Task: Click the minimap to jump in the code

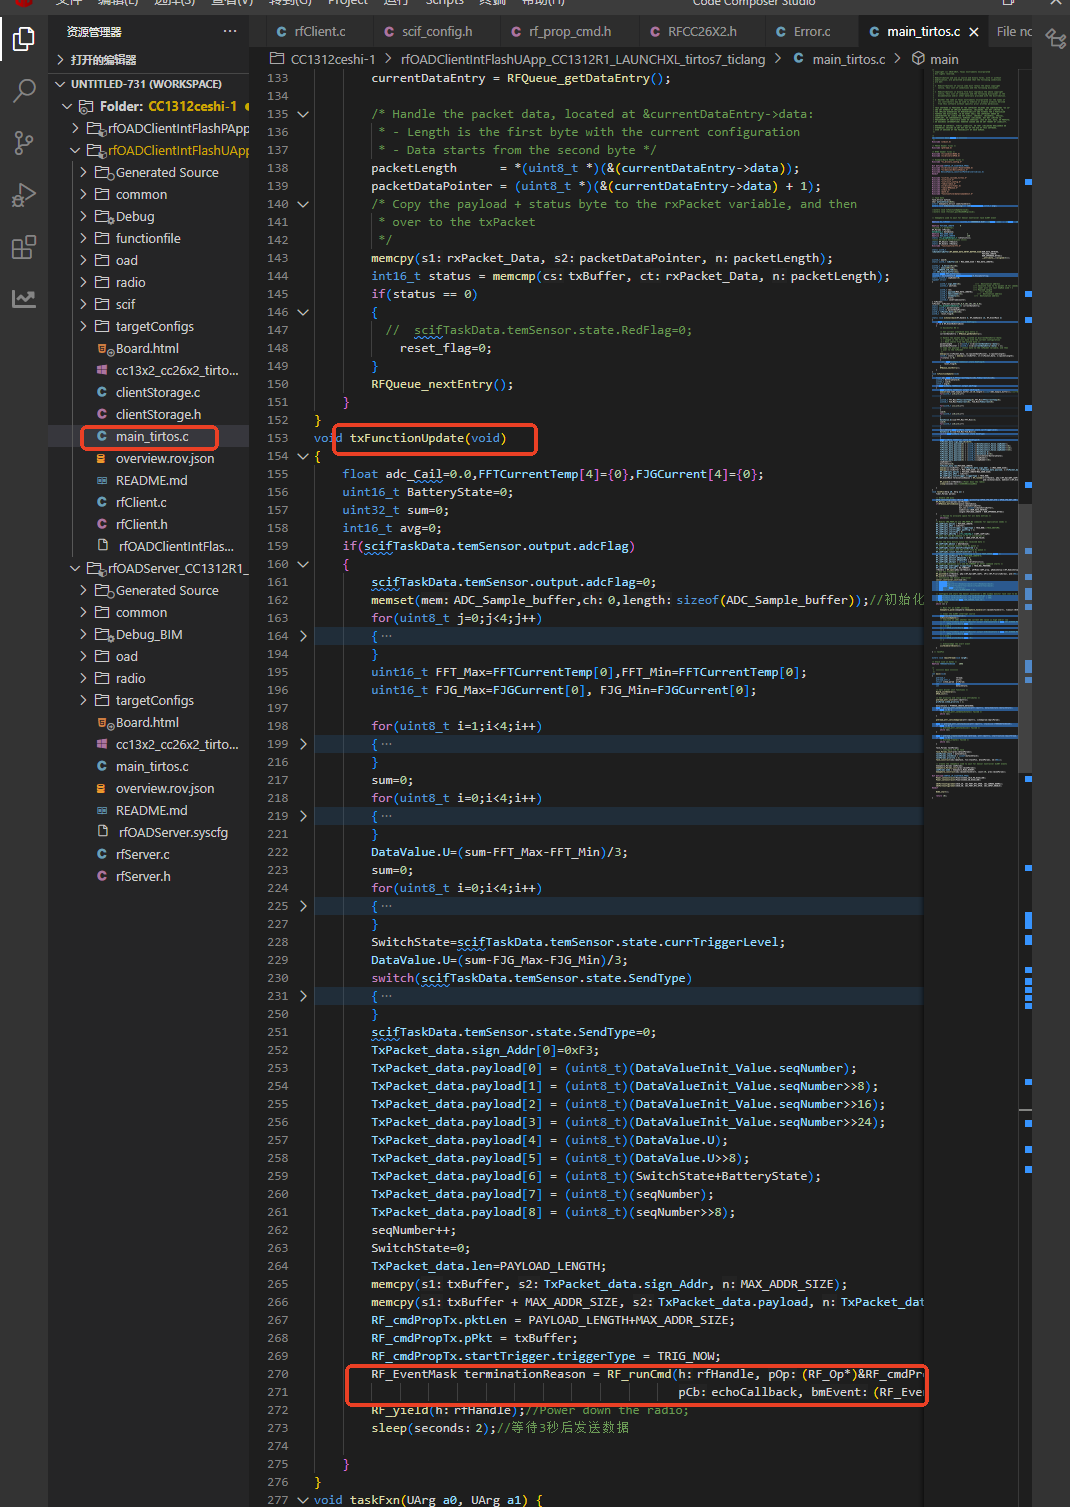Action: click(976, 400)
